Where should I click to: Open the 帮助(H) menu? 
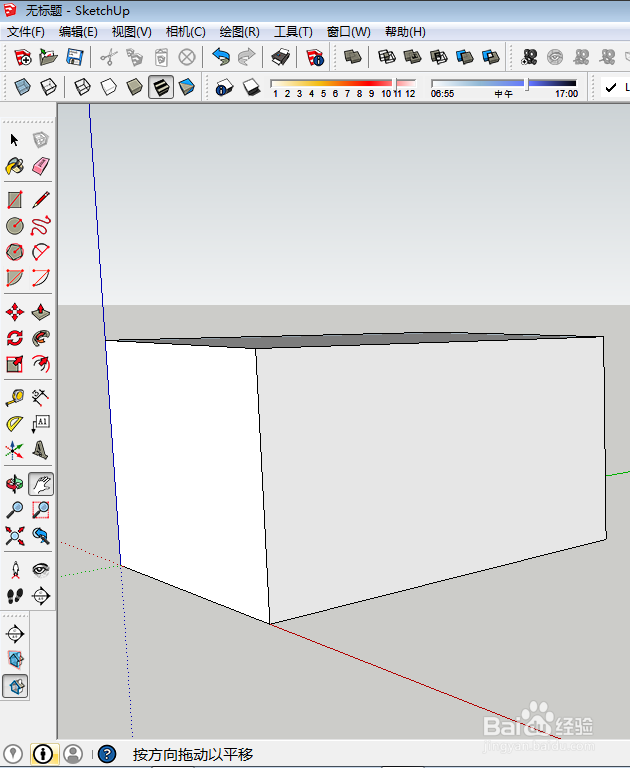click(x=405, y=32)
